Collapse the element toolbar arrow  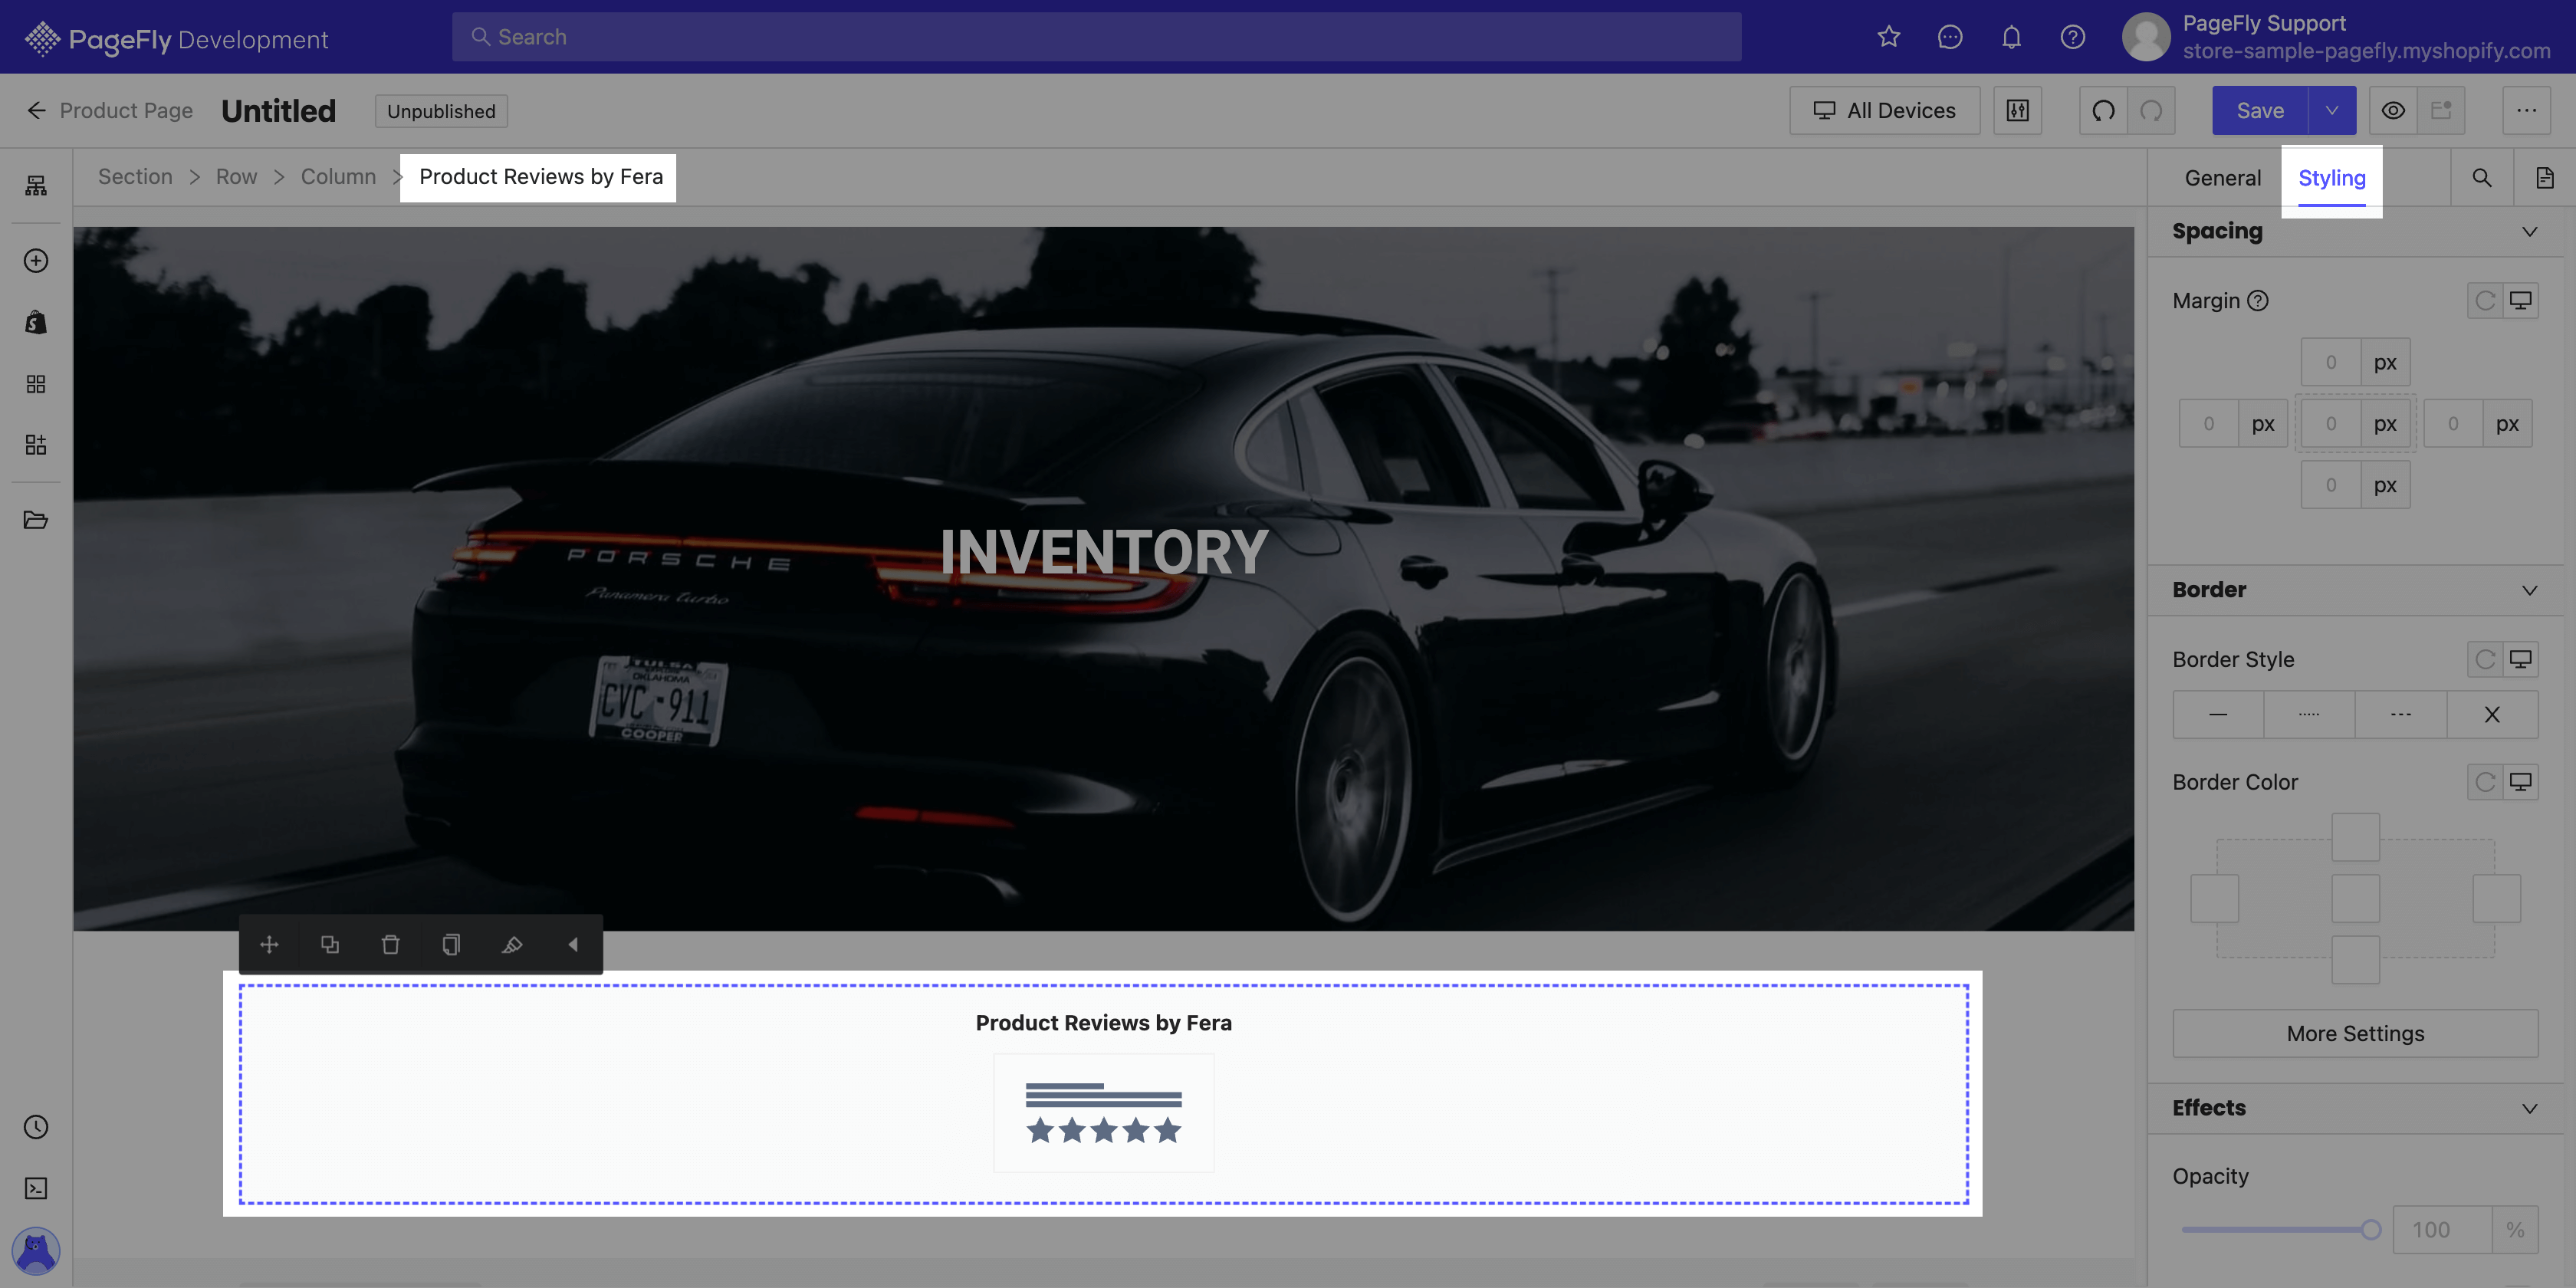click(x=573, y=944)
